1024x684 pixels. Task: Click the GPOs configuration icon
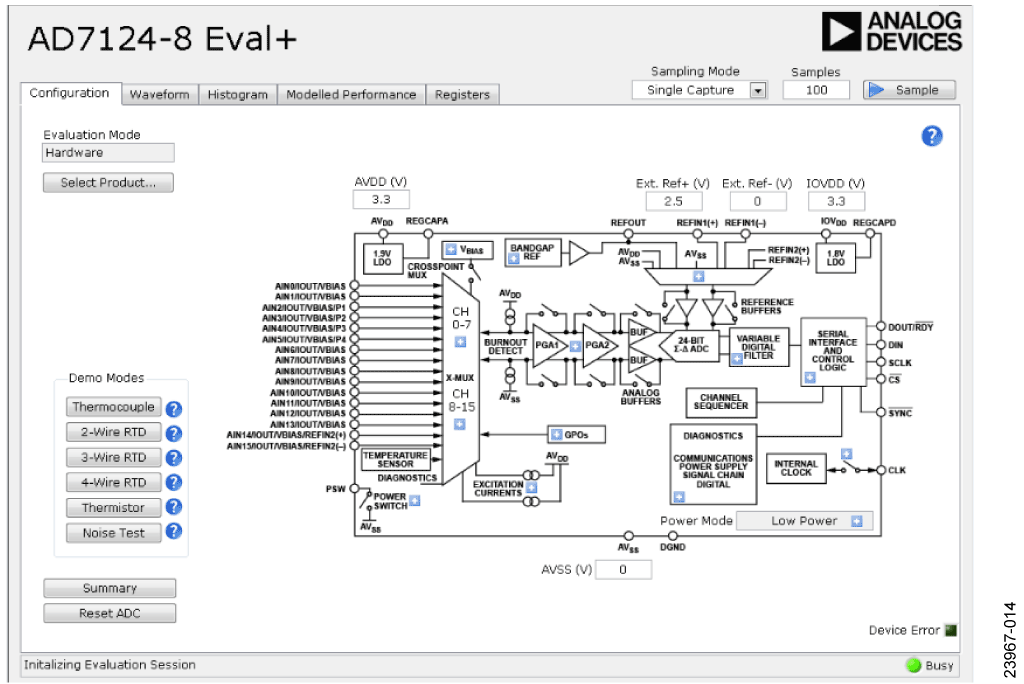tap(556, 435)
